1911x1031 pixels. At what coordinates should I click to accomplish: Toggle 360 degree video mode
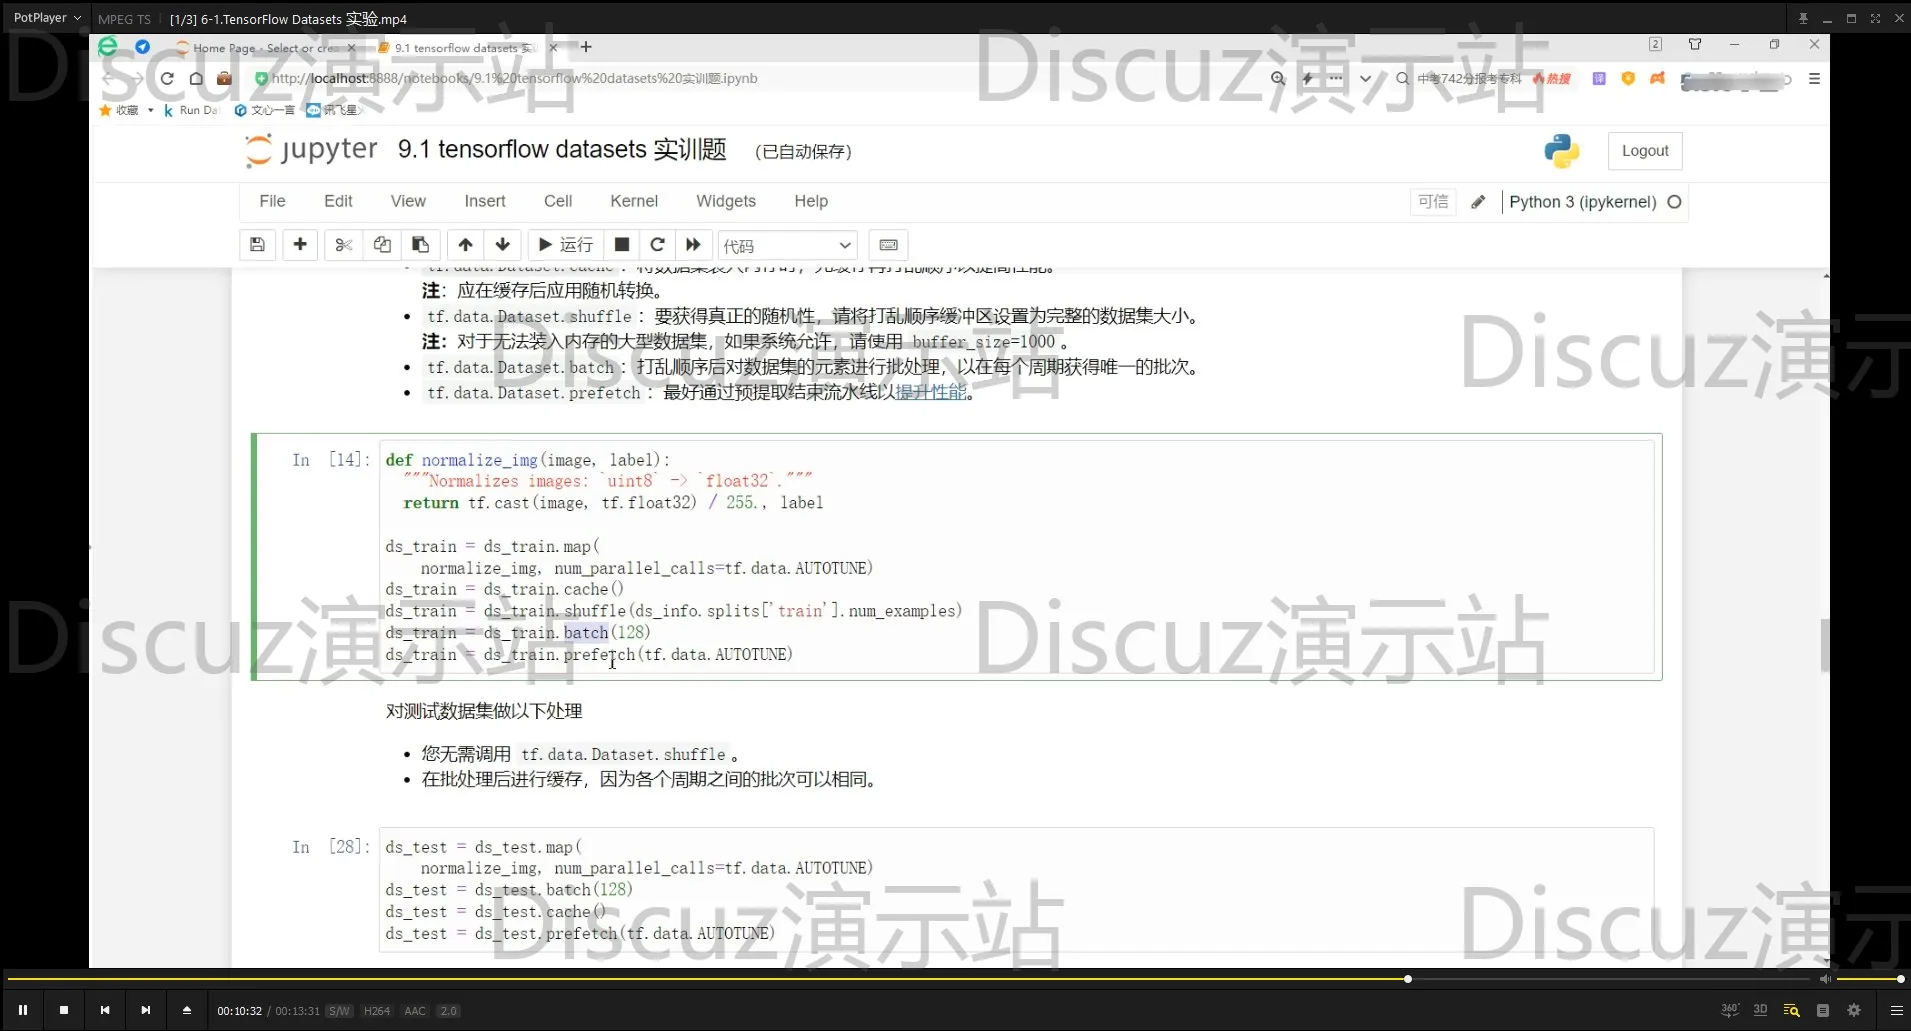point(1730,1010)
